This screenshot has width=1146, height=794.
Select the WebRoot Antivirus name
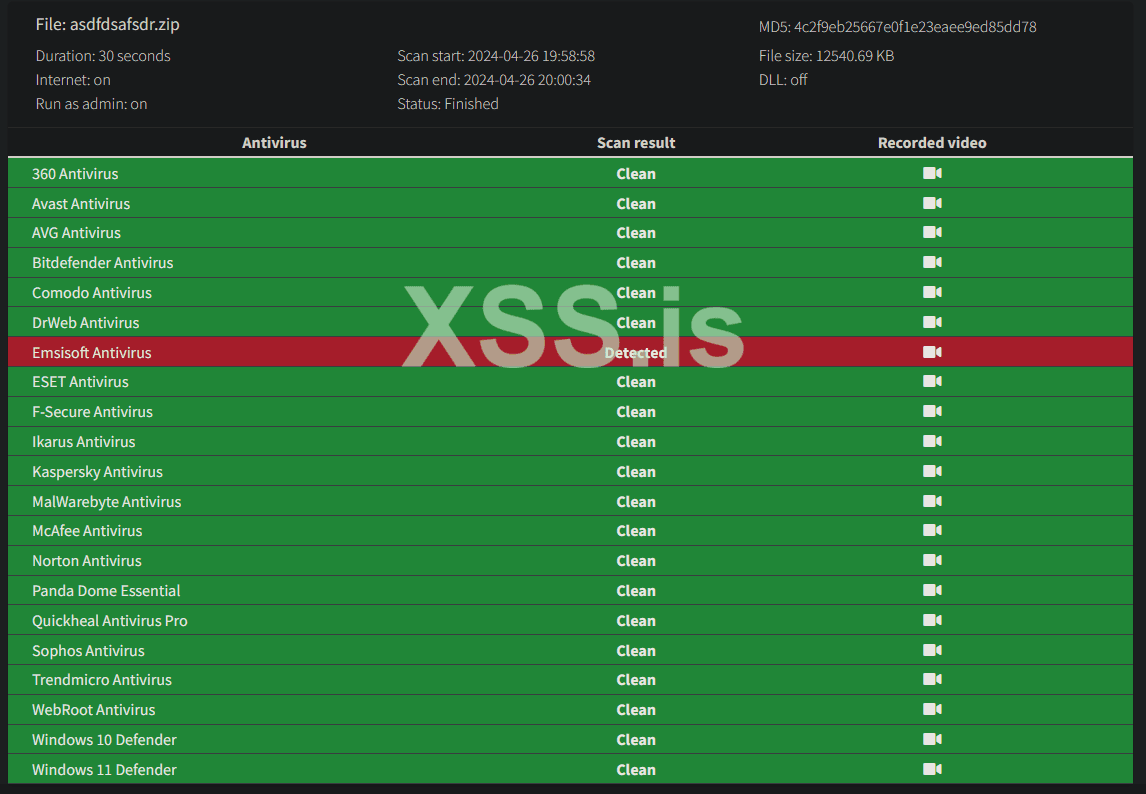tap(94, 710)
